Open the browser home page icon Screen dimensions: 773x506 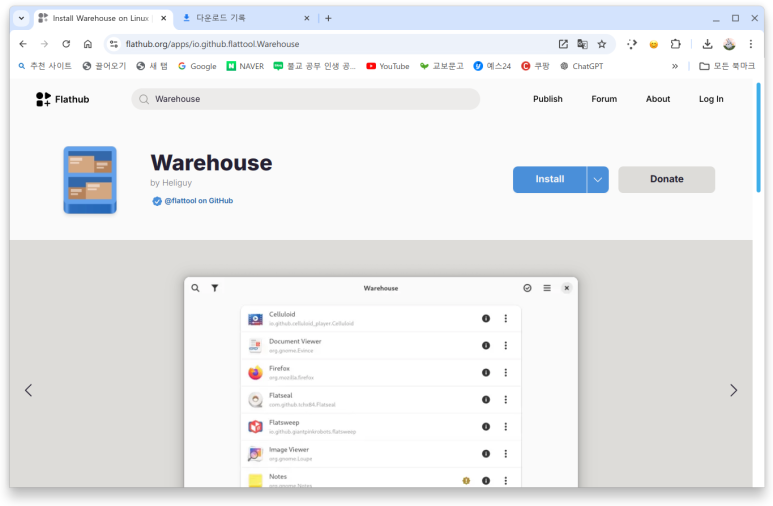pos(88,44)
